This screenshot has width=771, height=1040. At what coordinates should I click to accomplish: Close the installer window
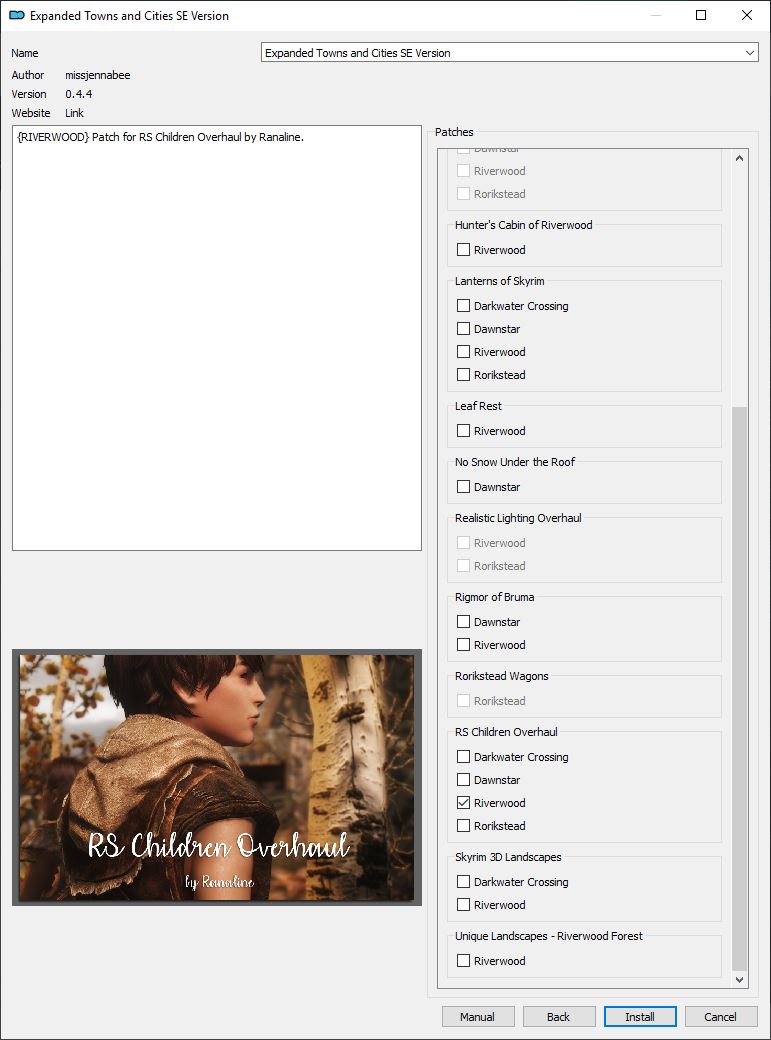(x=746, y=15)
